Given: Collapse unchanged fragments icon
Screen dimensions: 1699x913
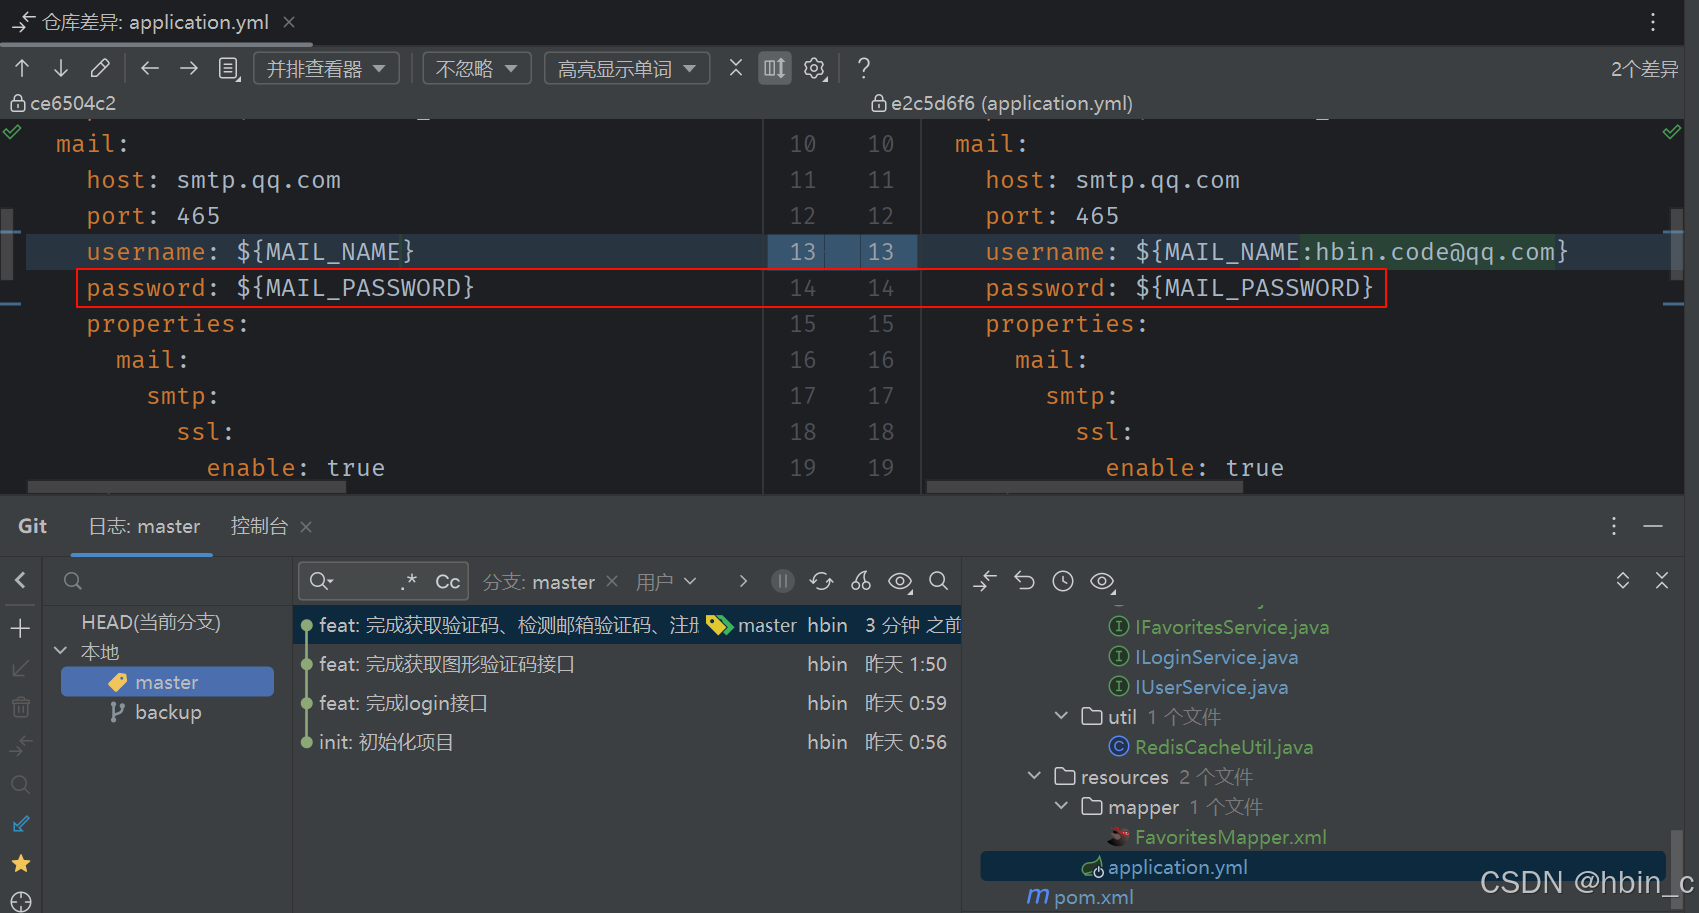Looking at the screenshot, I should (736, 68).
